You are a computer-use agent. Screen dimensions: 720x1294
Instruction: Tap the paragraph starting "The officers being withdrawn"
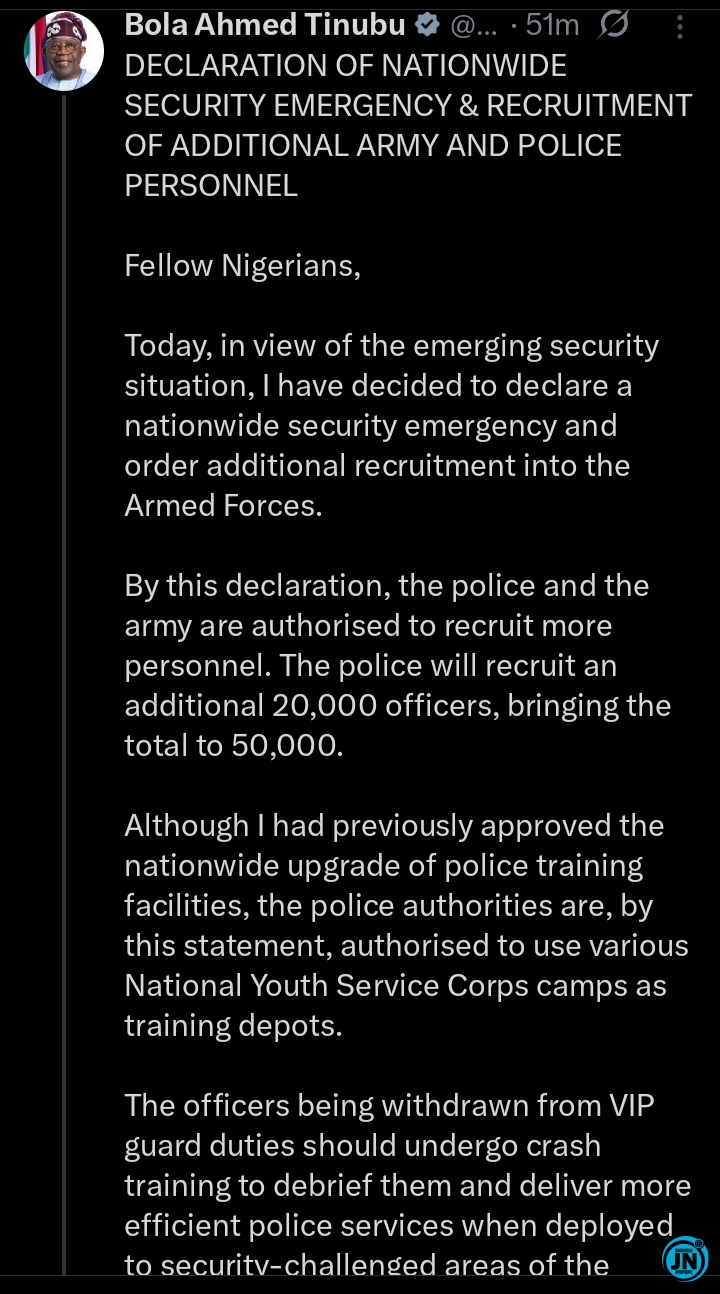point(407,1185)
